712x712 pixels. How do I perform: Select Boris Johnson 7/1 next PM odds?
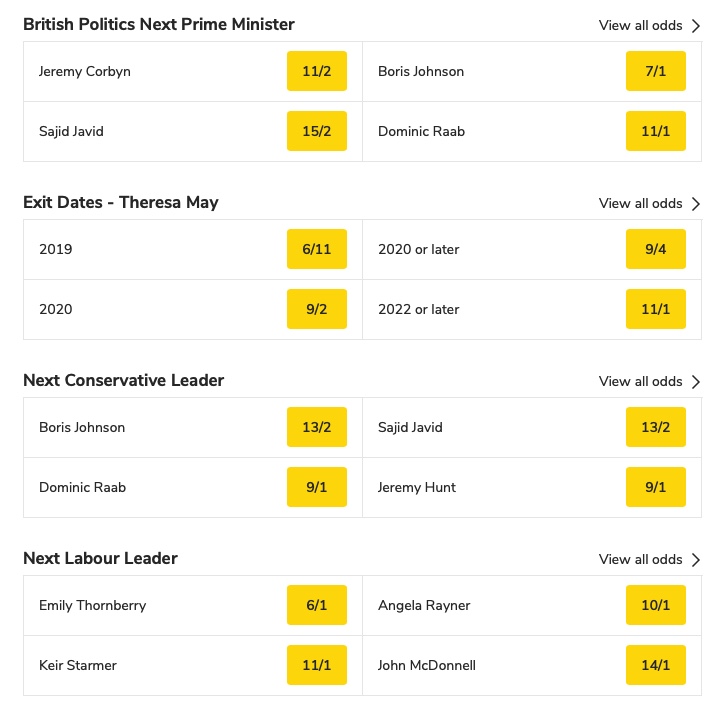coord(656,71)
